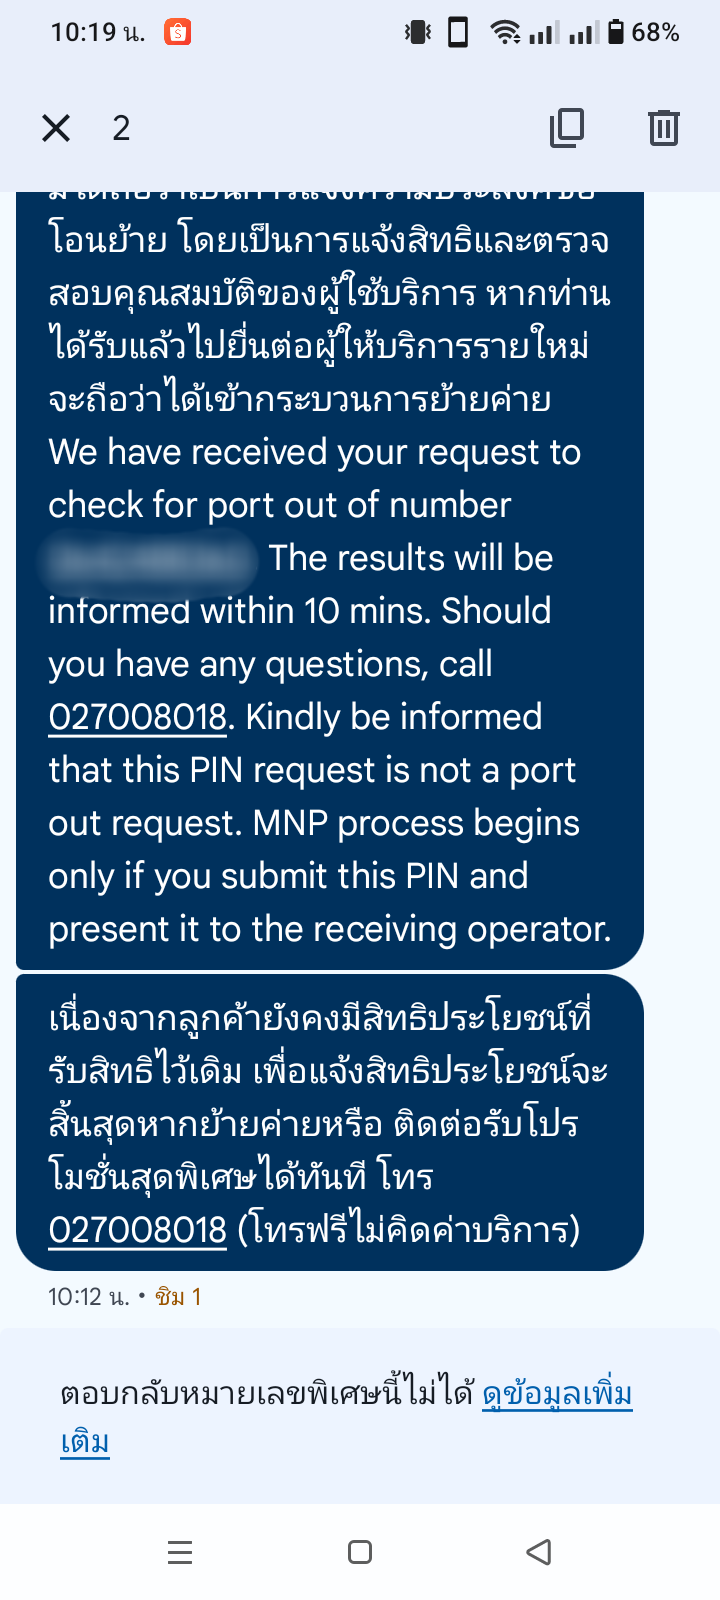This screenshot has width=720, height=1600.
Task: Go home using the square navigation button
Action: (360, 1552)
